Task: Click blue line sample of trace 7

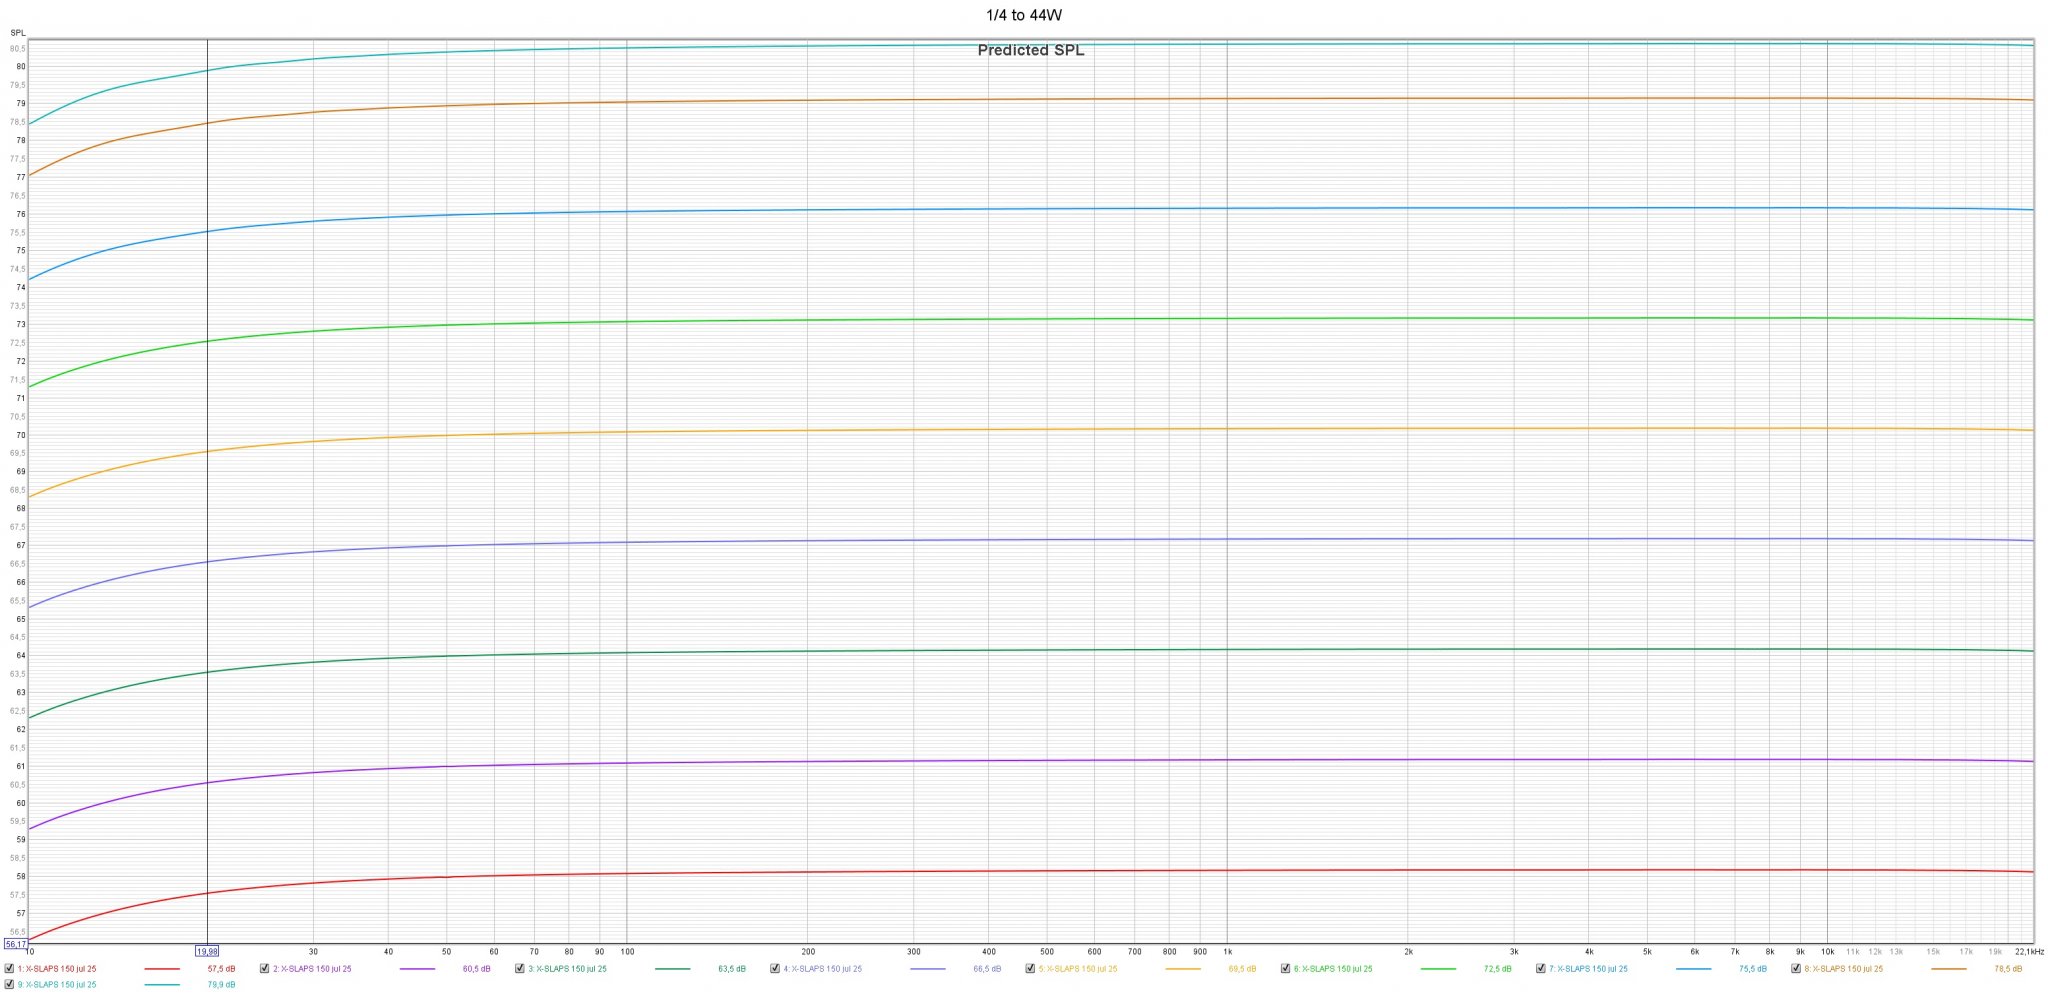Action: point(1694,969)
